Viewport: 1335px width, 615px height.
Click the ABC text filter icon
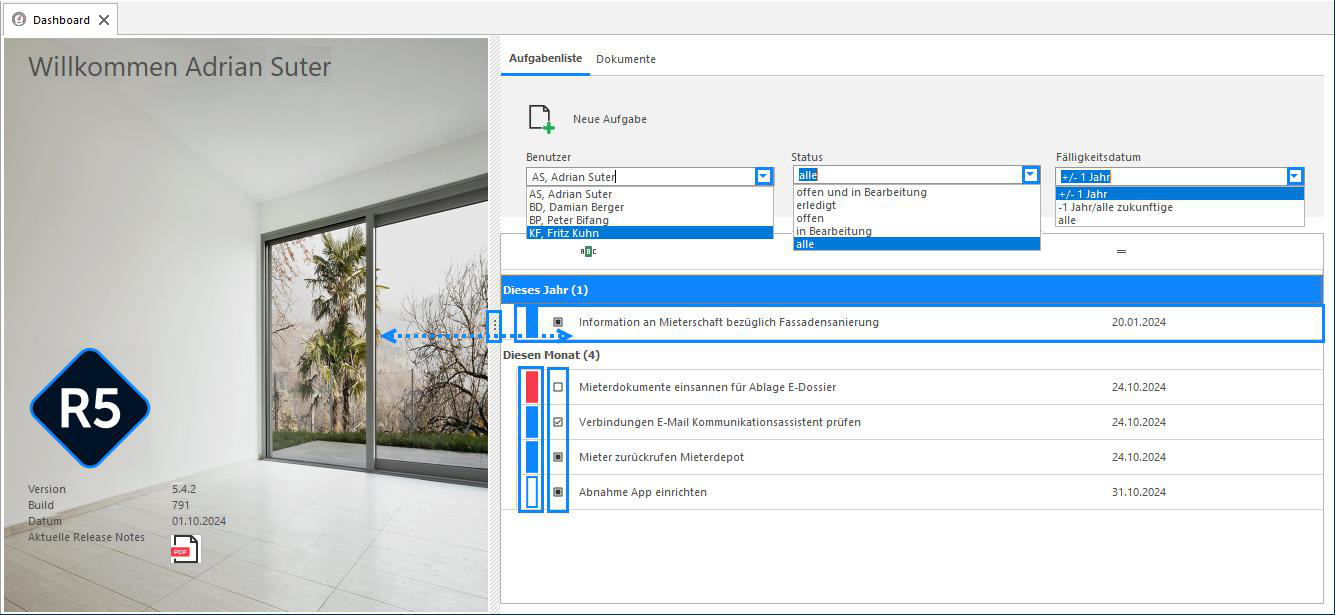[x=588, y=251]
